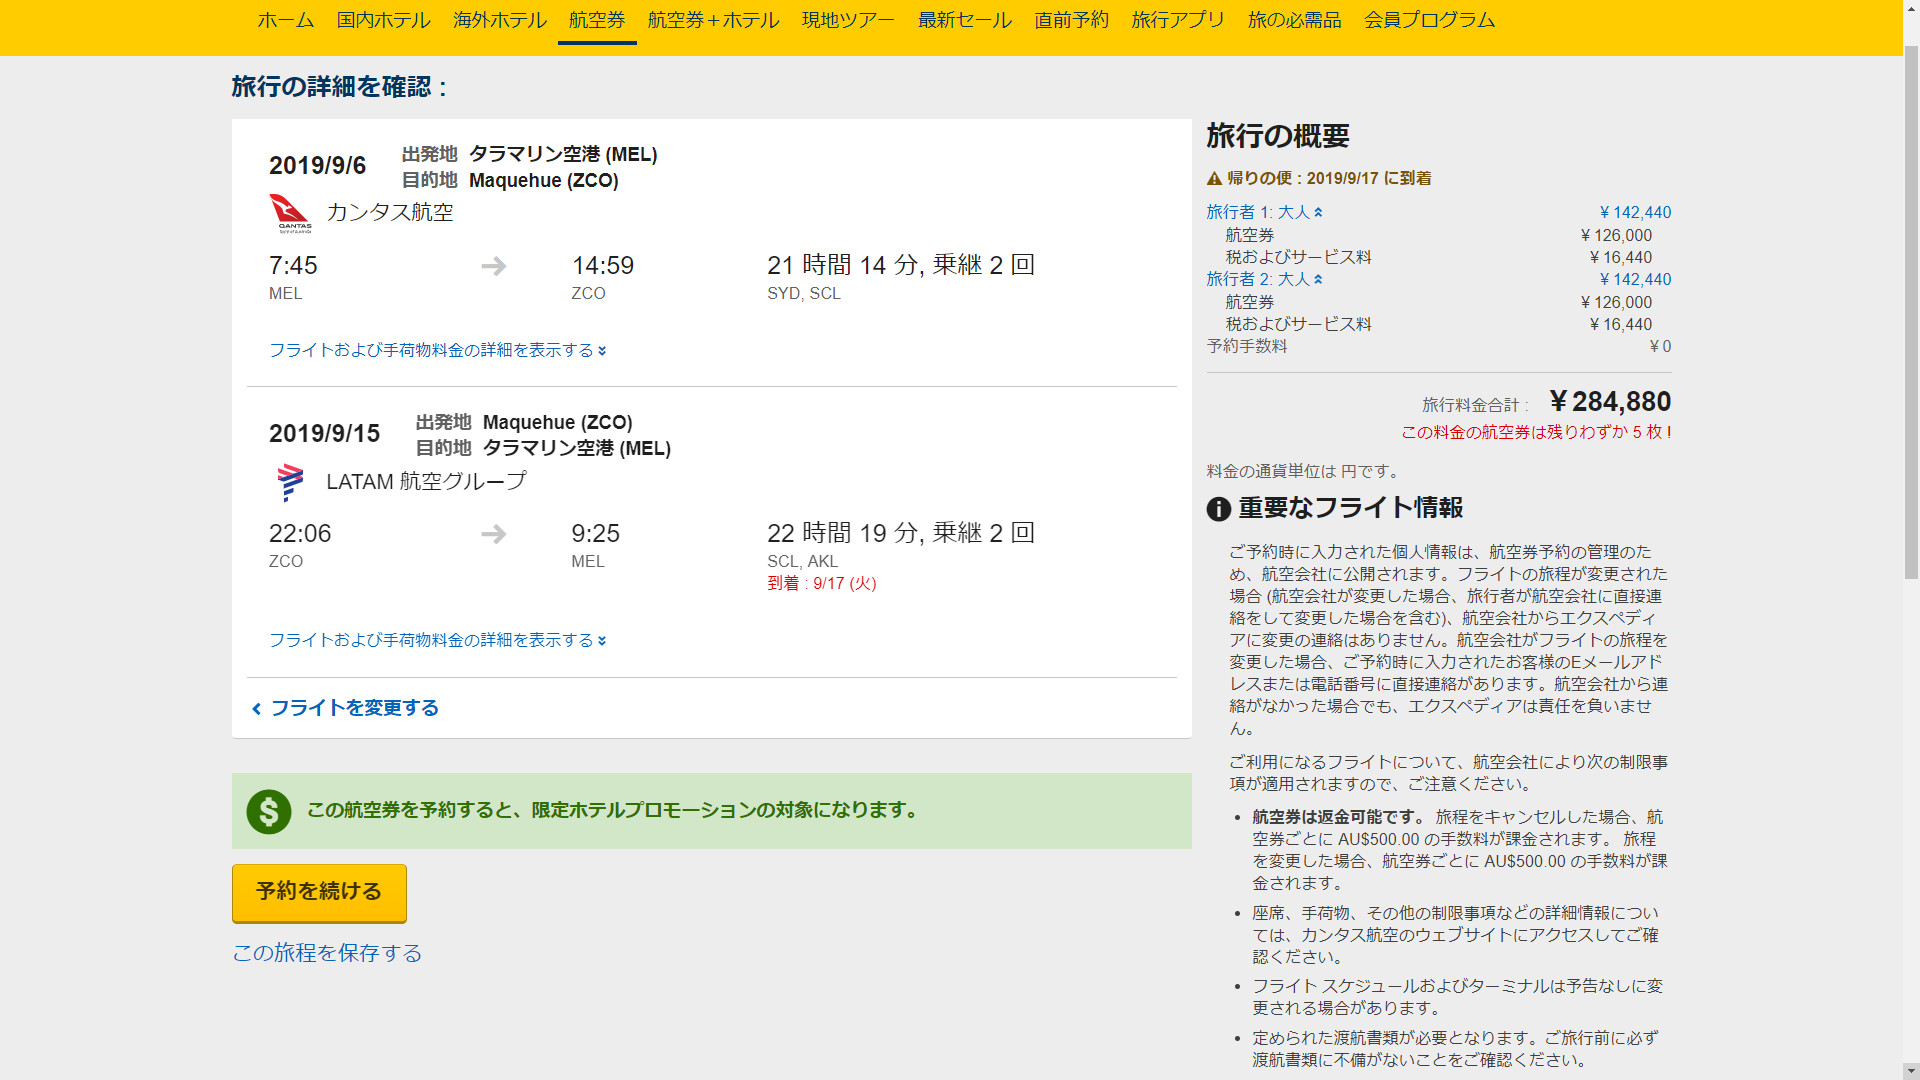Click the LATAM airline logo
This screenshot has width=1920, height=1080.
tap(290, 482)
